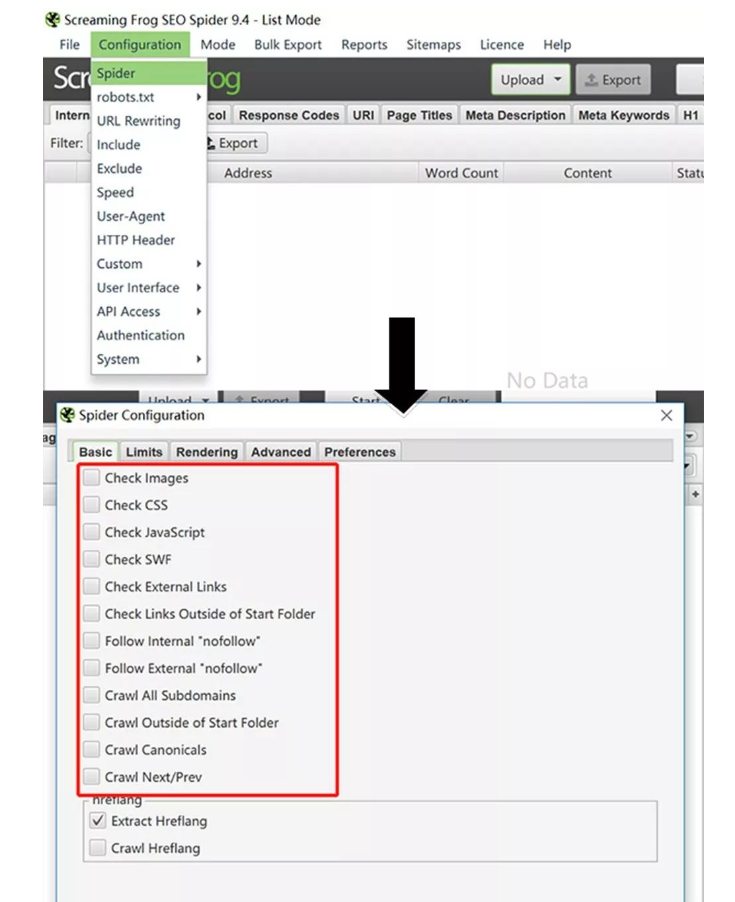Enable Check CSS checkbox
The image size is (735, 902).
click(x=91, y=505)
